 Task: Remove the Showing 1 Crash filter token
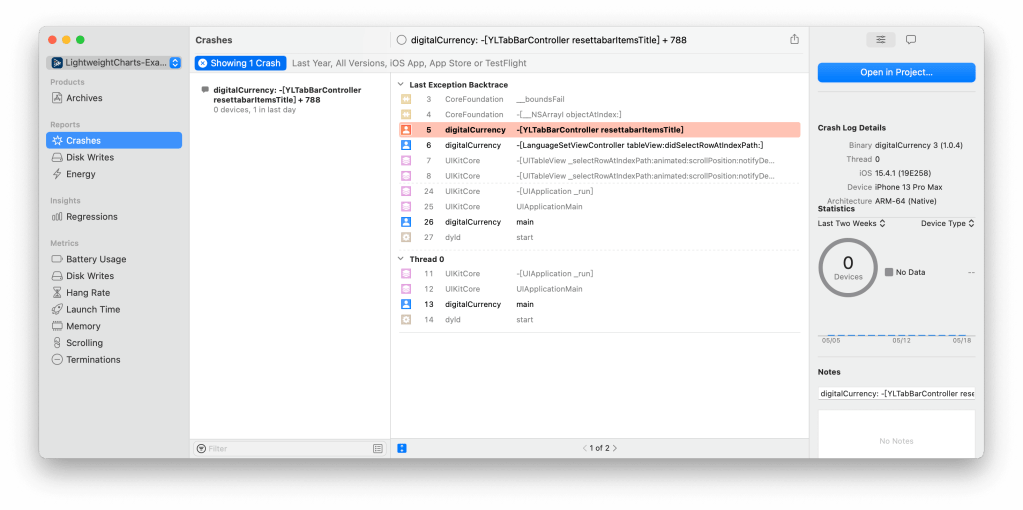click(x=202, y=63)
